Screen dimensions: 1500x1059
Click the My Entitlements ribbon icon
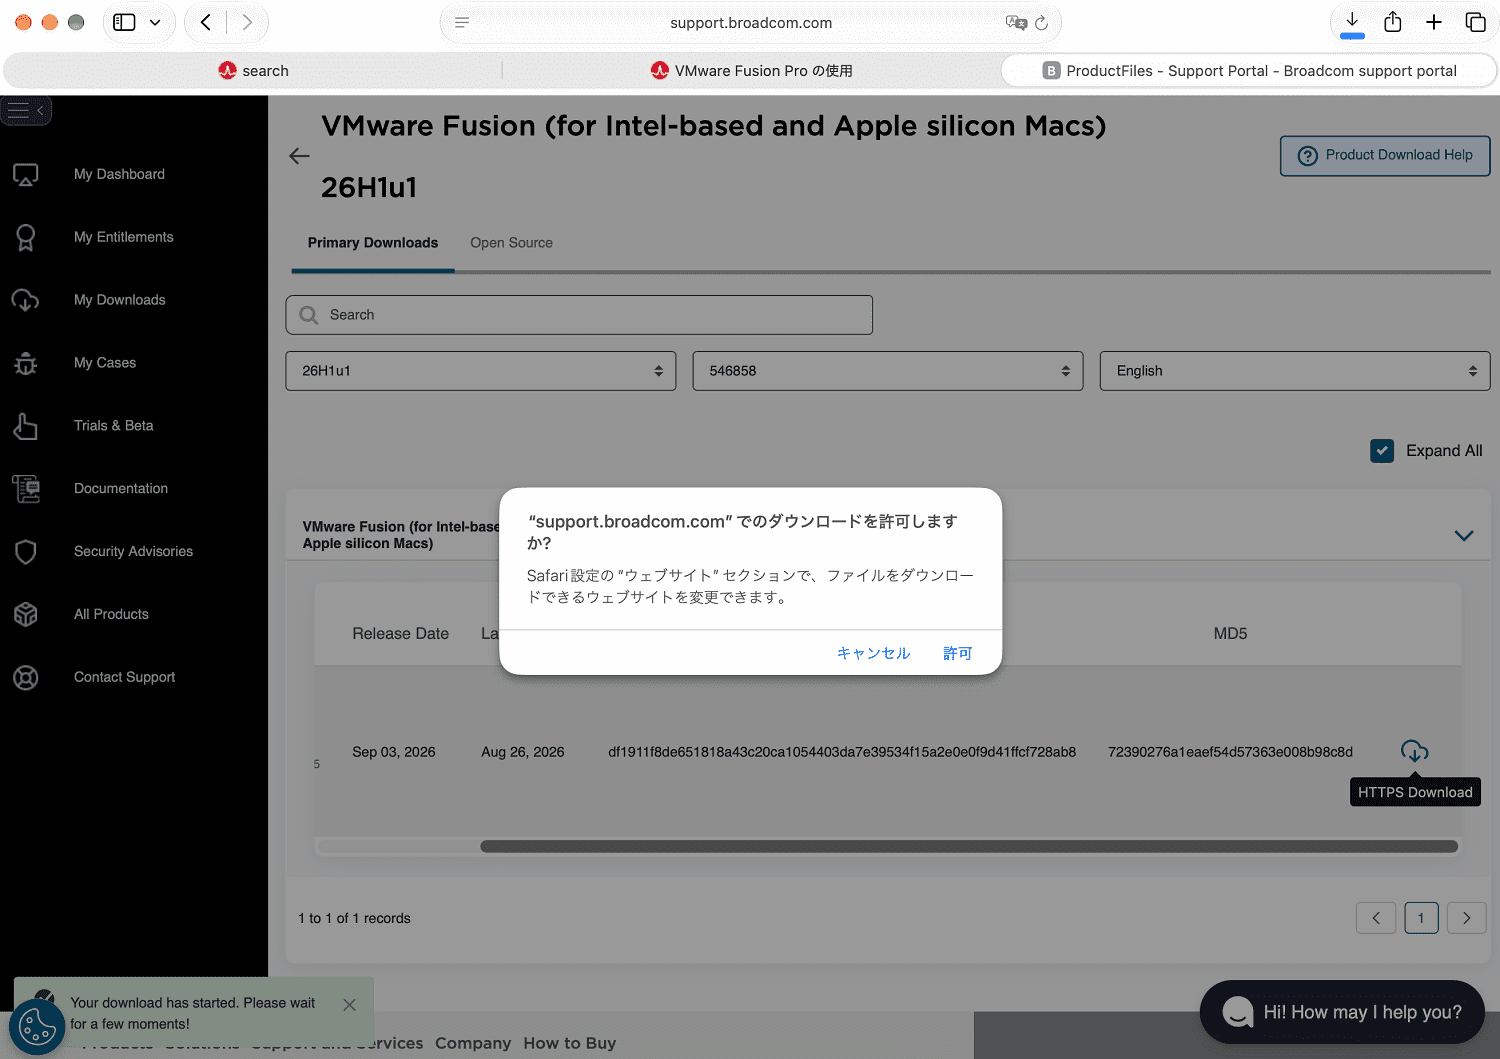[26, 238]
